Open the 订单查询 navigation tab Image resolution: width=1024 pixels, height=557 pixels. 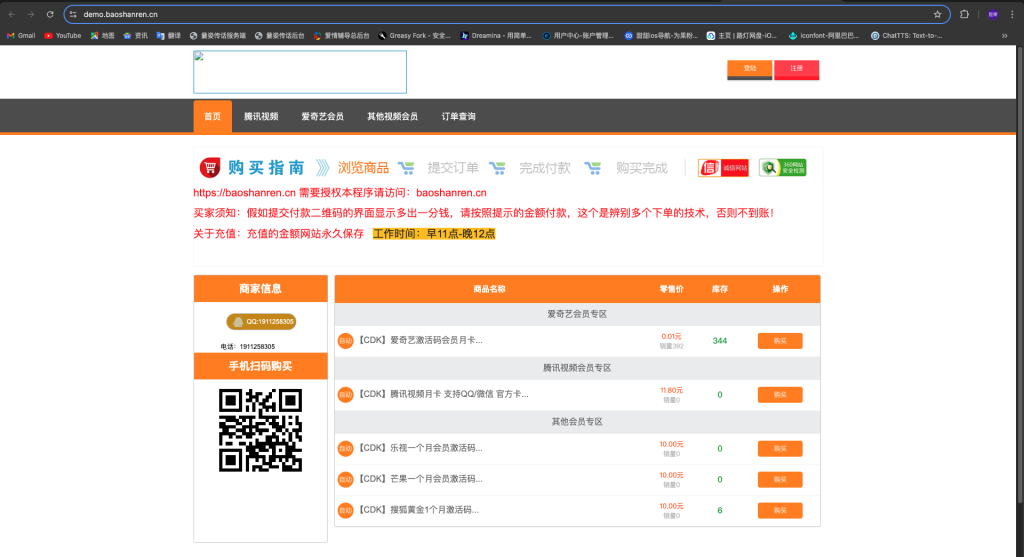pos(458,116)
